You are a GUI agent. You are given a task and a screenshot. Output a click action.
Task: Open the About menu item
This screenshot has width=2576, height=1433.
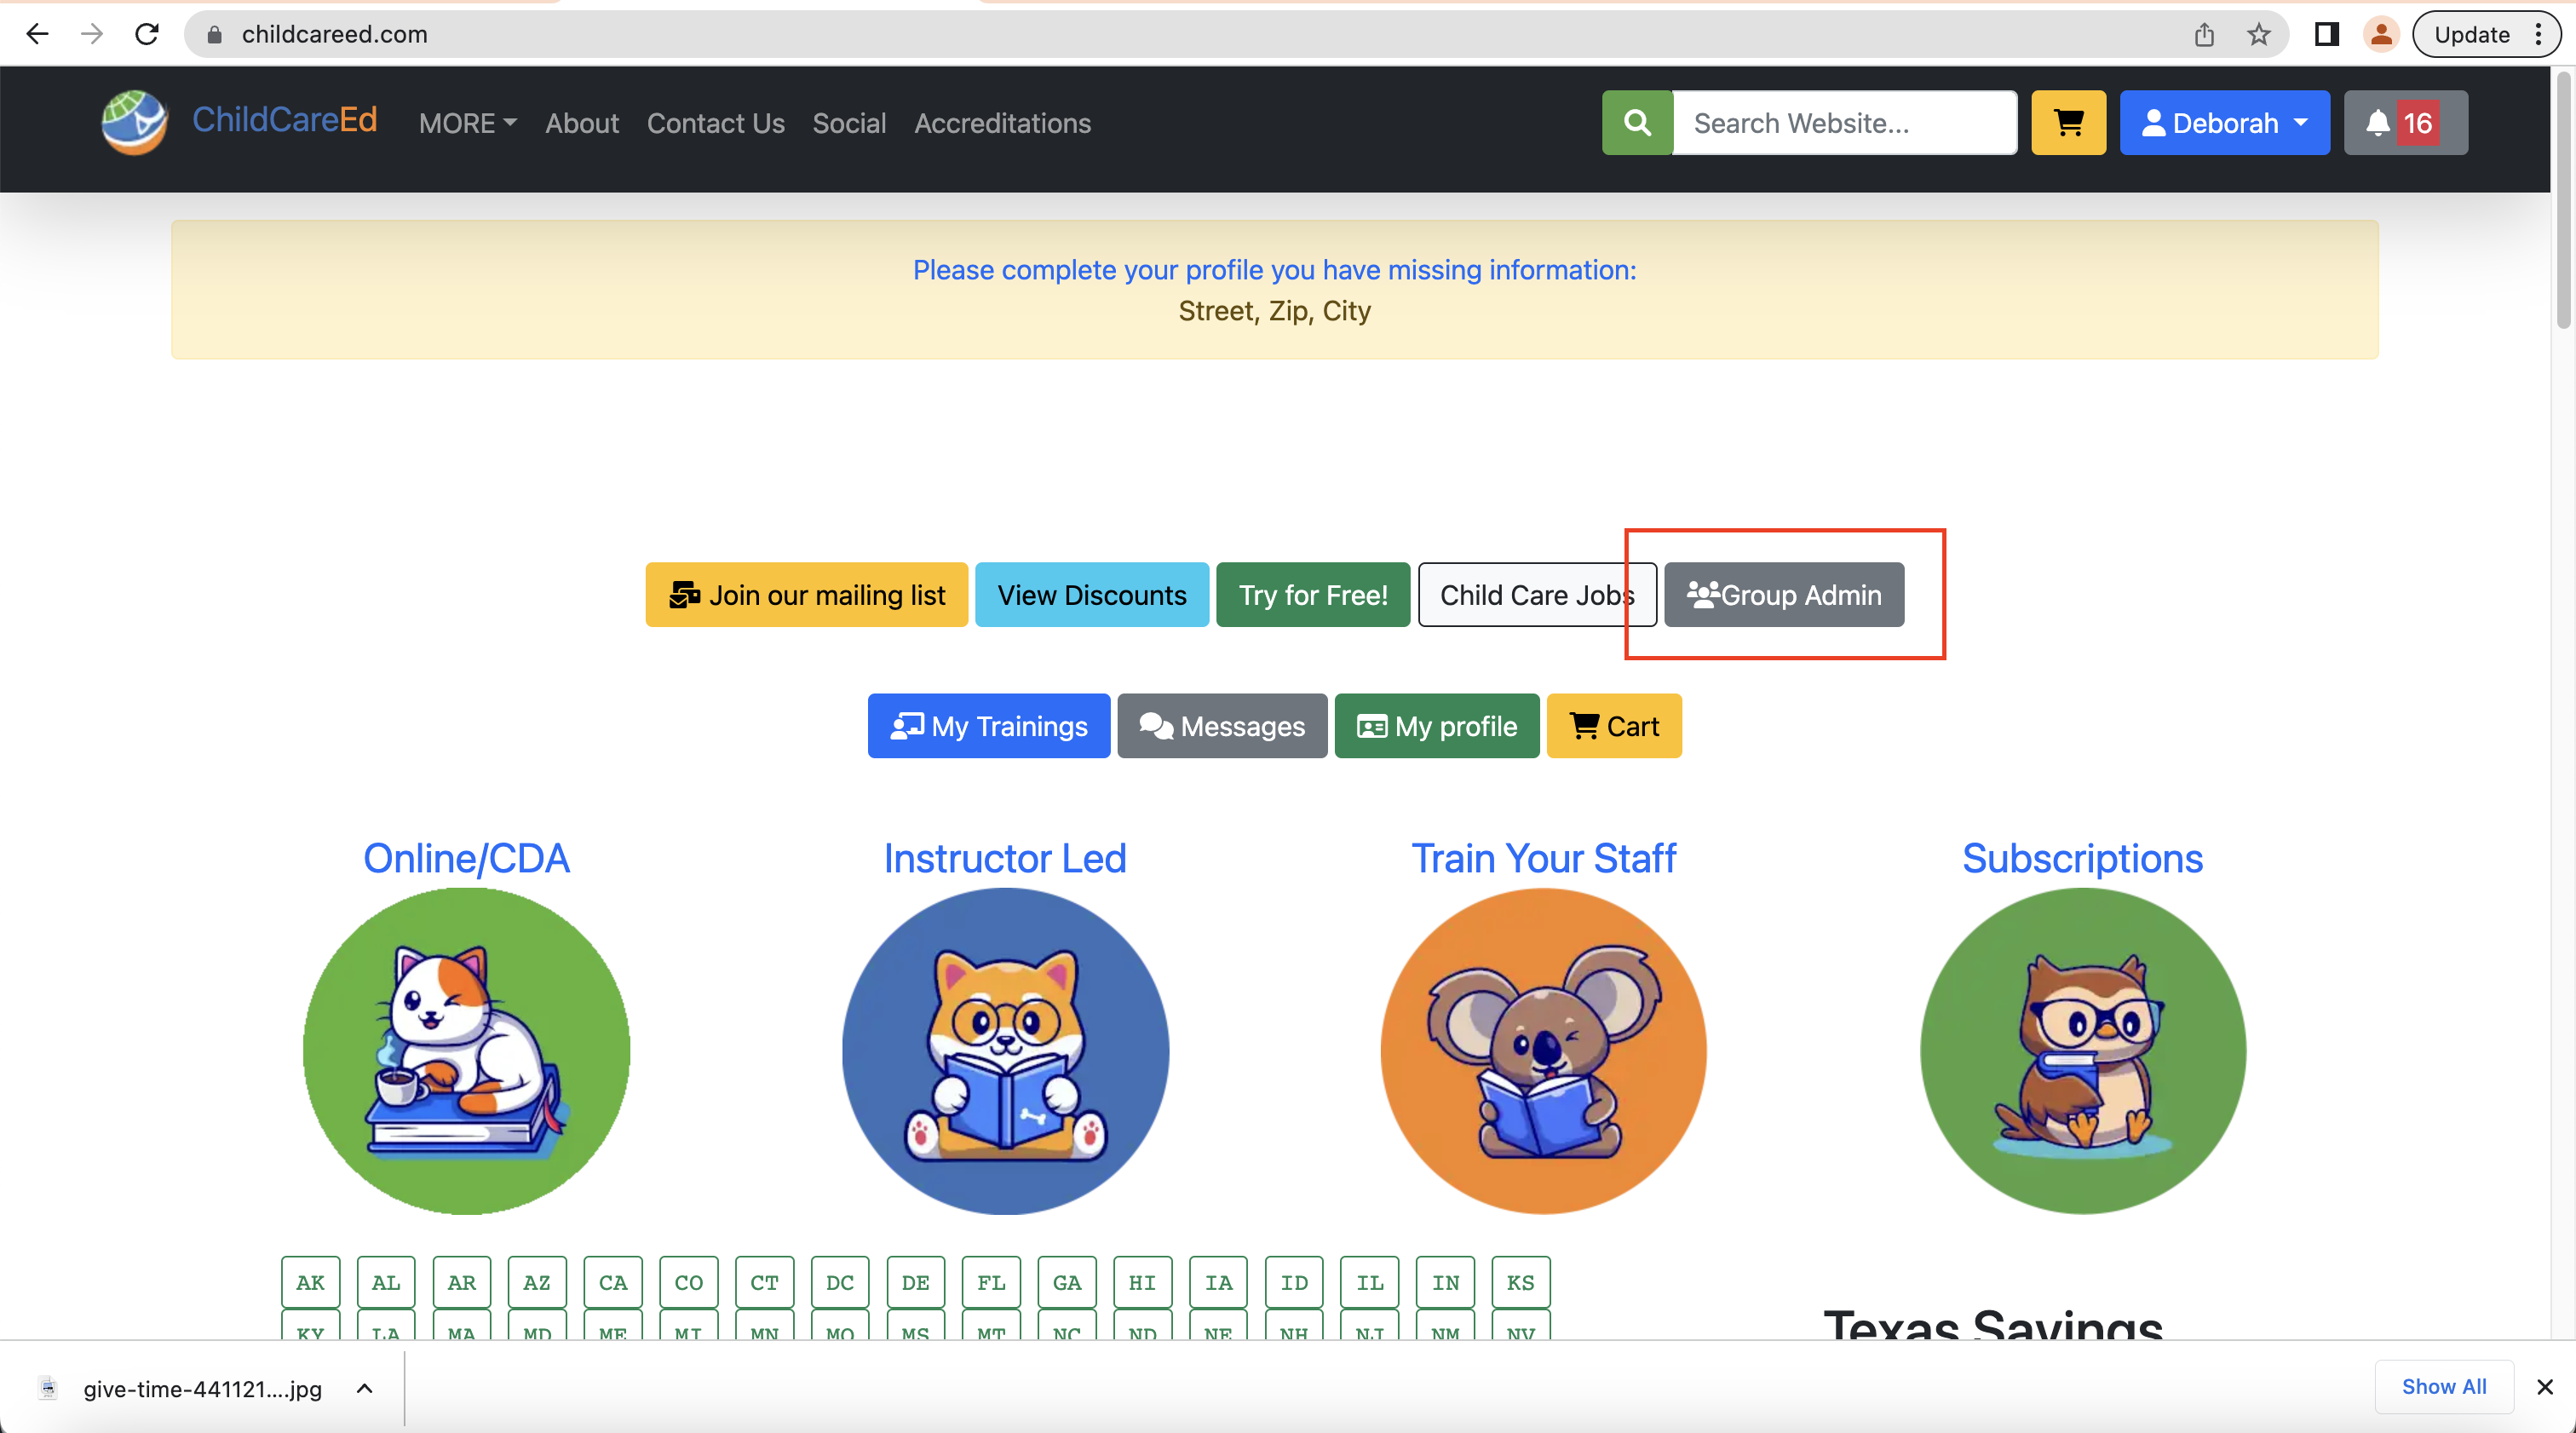point(582,123)
